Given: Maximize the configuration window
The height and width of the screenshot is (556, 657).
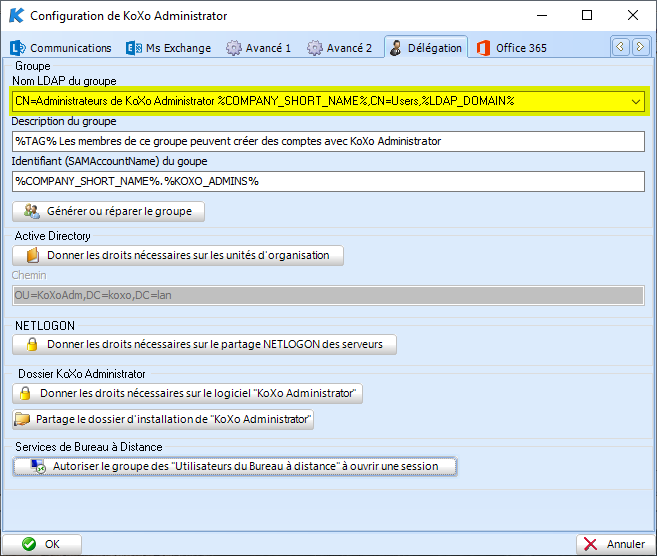Looking at the screenshot, I should pos(587,16).
